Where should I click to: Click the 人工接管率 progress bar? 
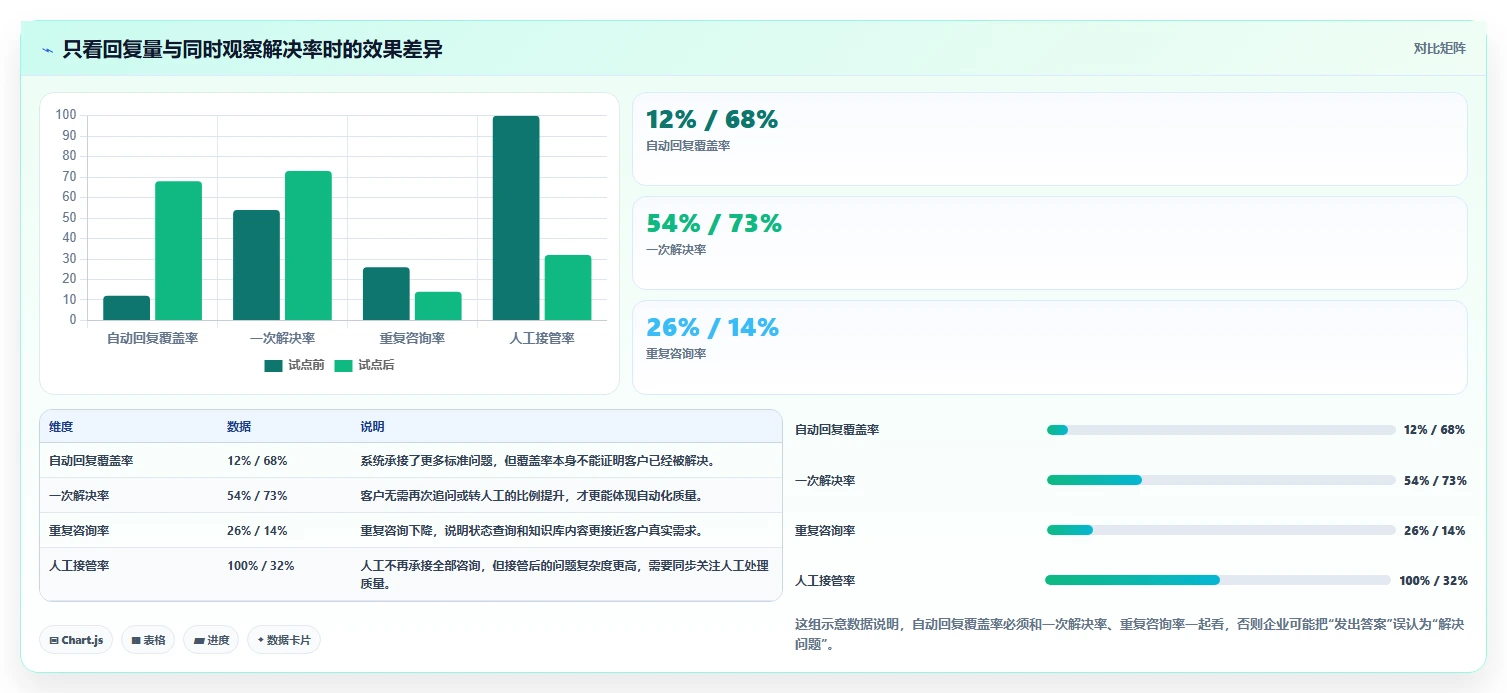(1218, 580)
